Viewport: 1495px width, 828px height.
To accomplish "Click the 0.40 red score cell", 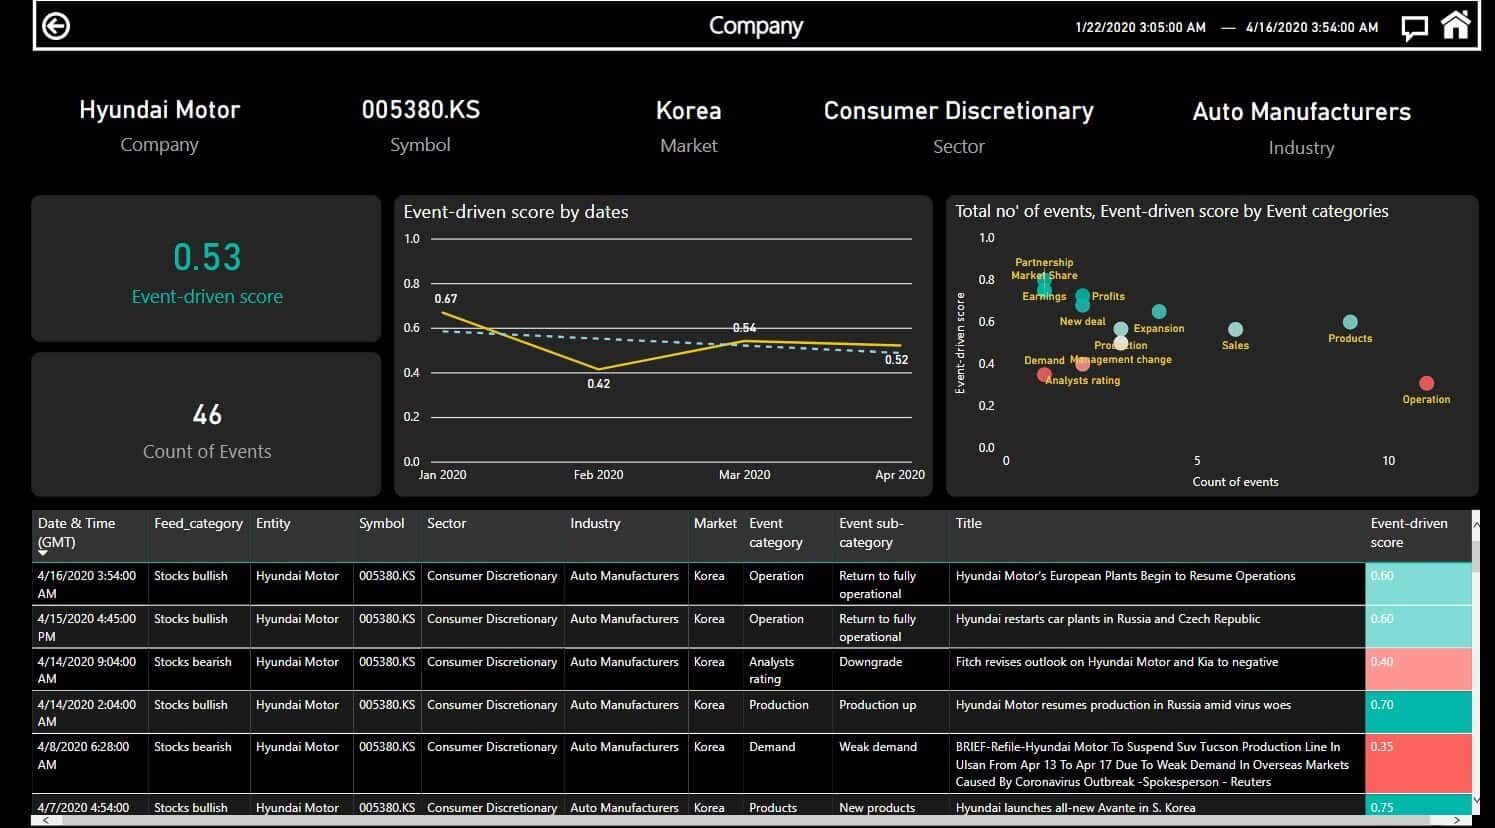I will coord(1418,669).
